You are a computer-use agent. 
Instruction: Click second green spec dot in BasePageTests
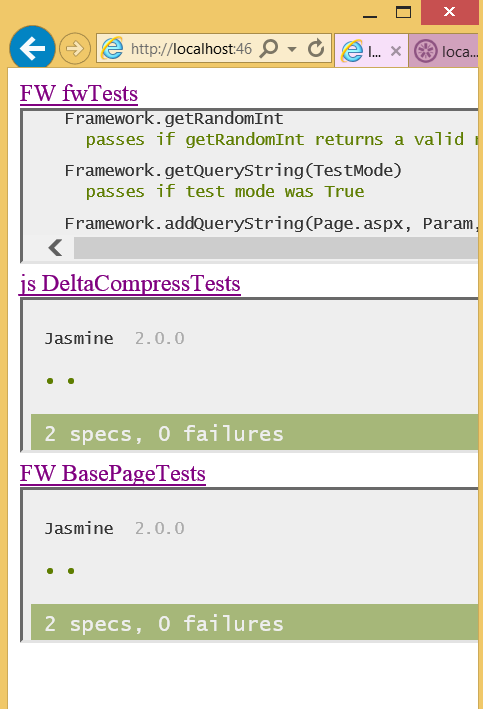tap(71, 571)
